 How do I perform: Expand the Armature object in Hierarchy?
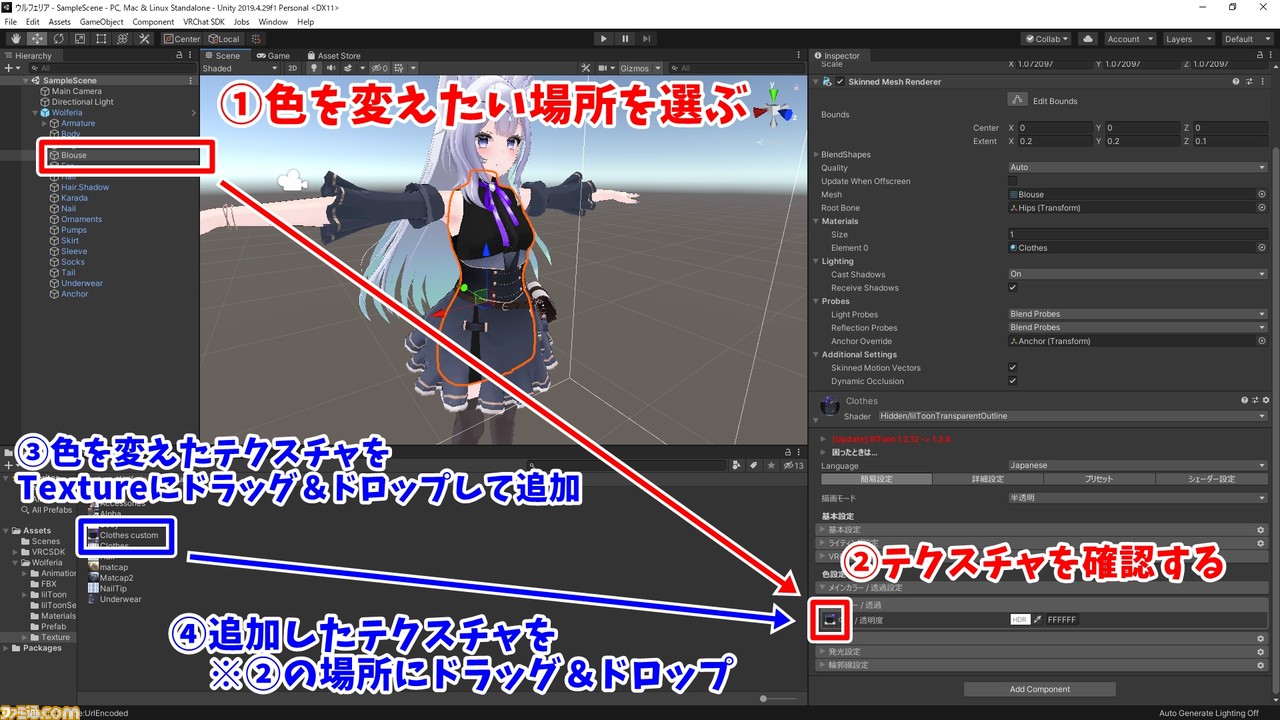coord(44,123)
